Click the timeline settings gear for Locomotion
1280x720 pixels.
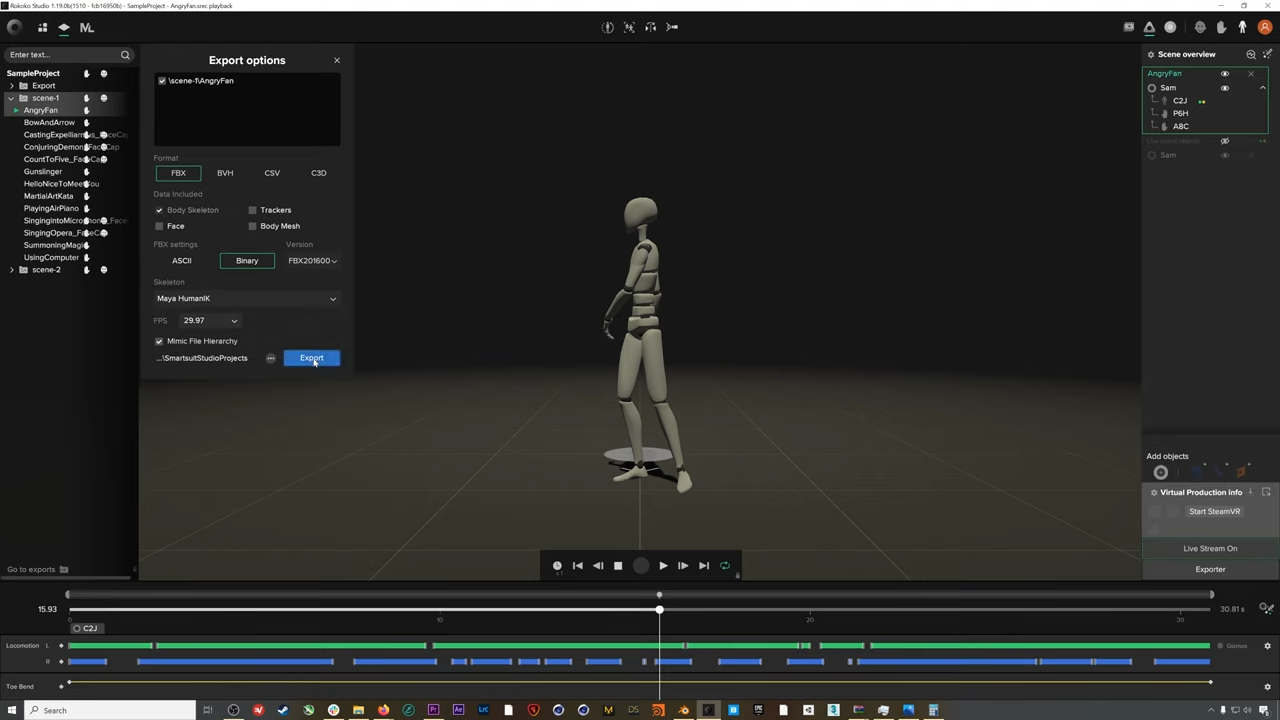tap(1267, 646)
